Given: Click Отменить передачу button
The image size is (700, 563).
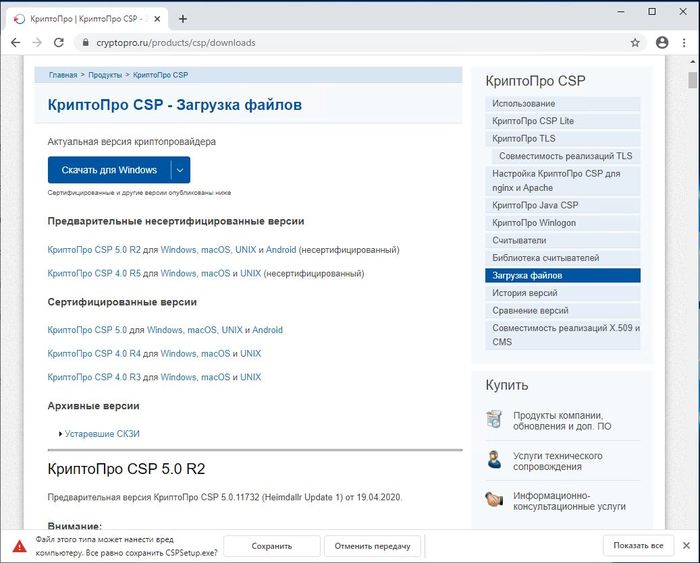Looking at the screenshot, I should (372, 546).
